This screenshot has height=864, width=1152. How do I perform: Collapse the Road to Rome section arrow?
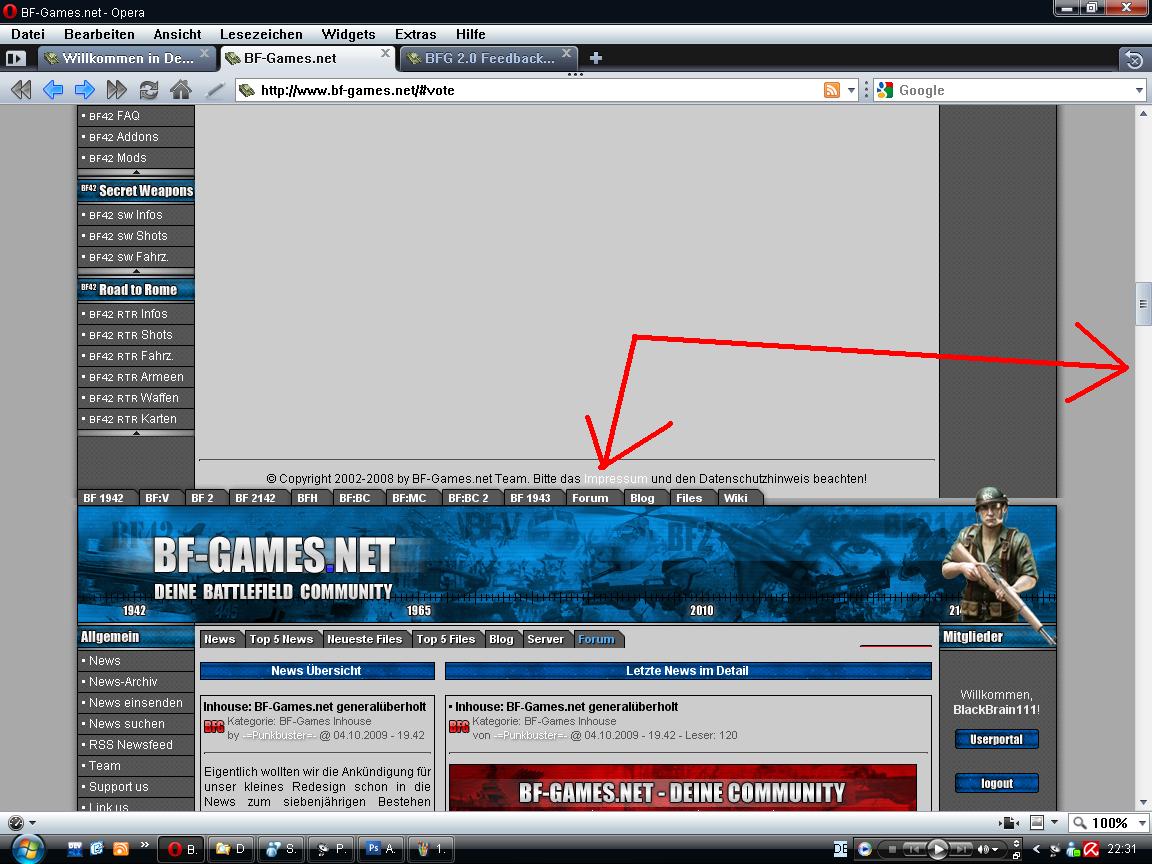(x=136, y=433)
